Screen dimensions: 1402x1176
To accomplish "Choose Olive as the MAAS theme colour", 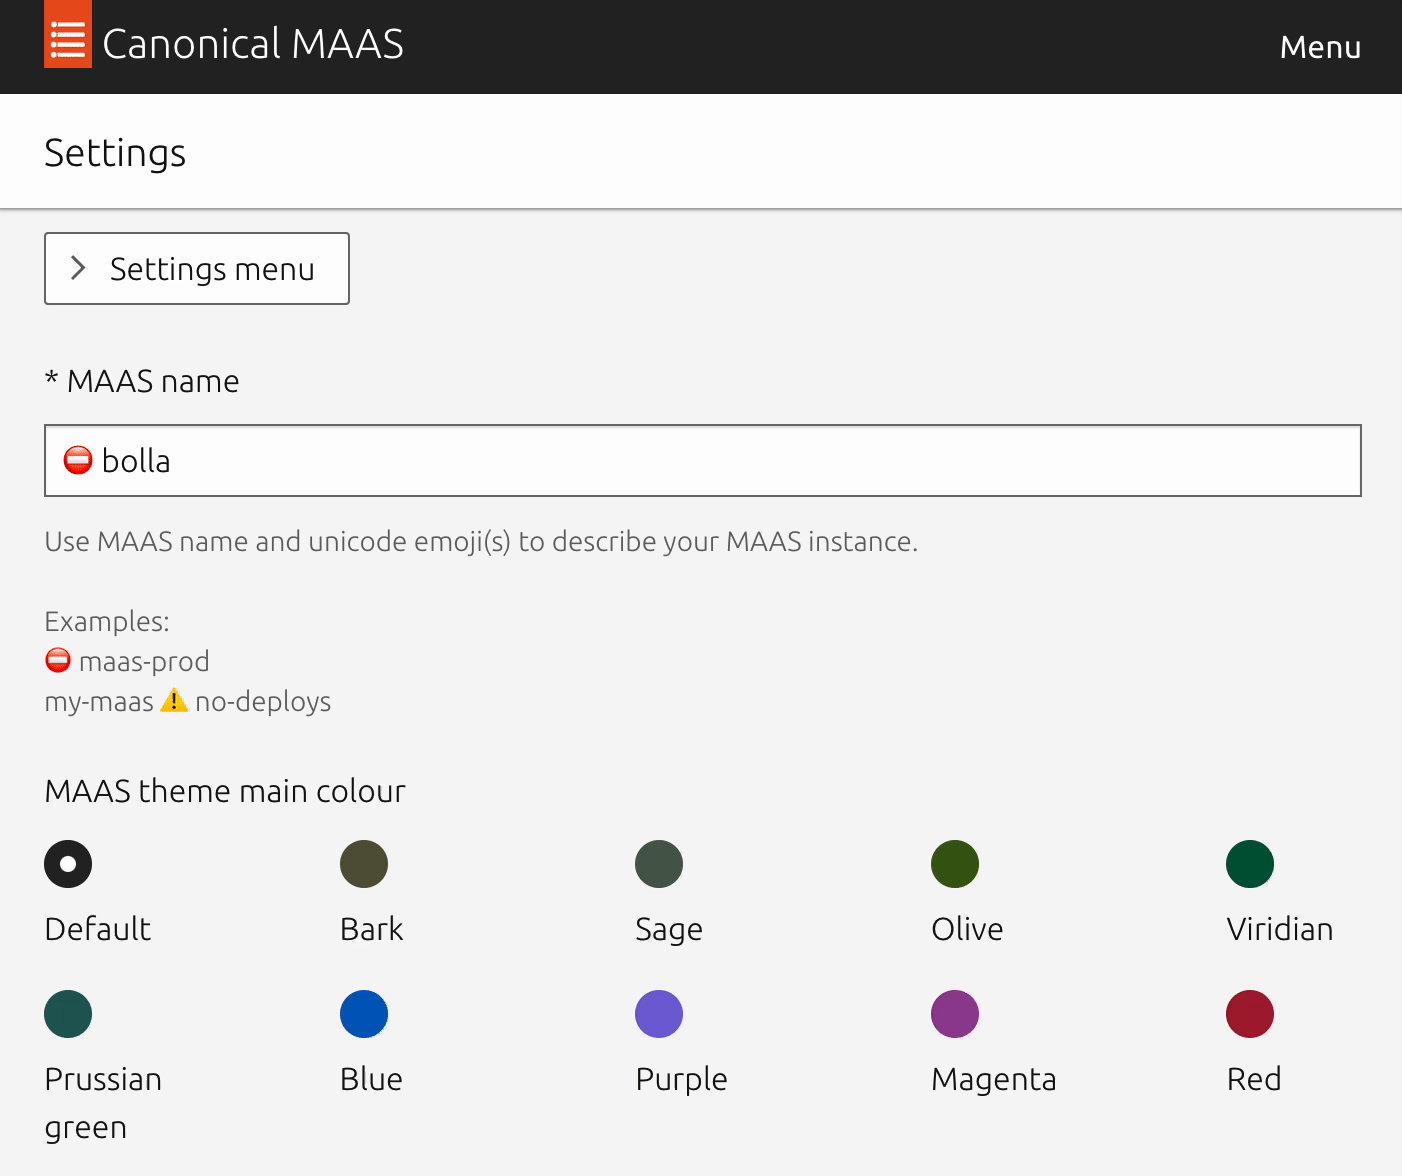I will click(955, 863).
